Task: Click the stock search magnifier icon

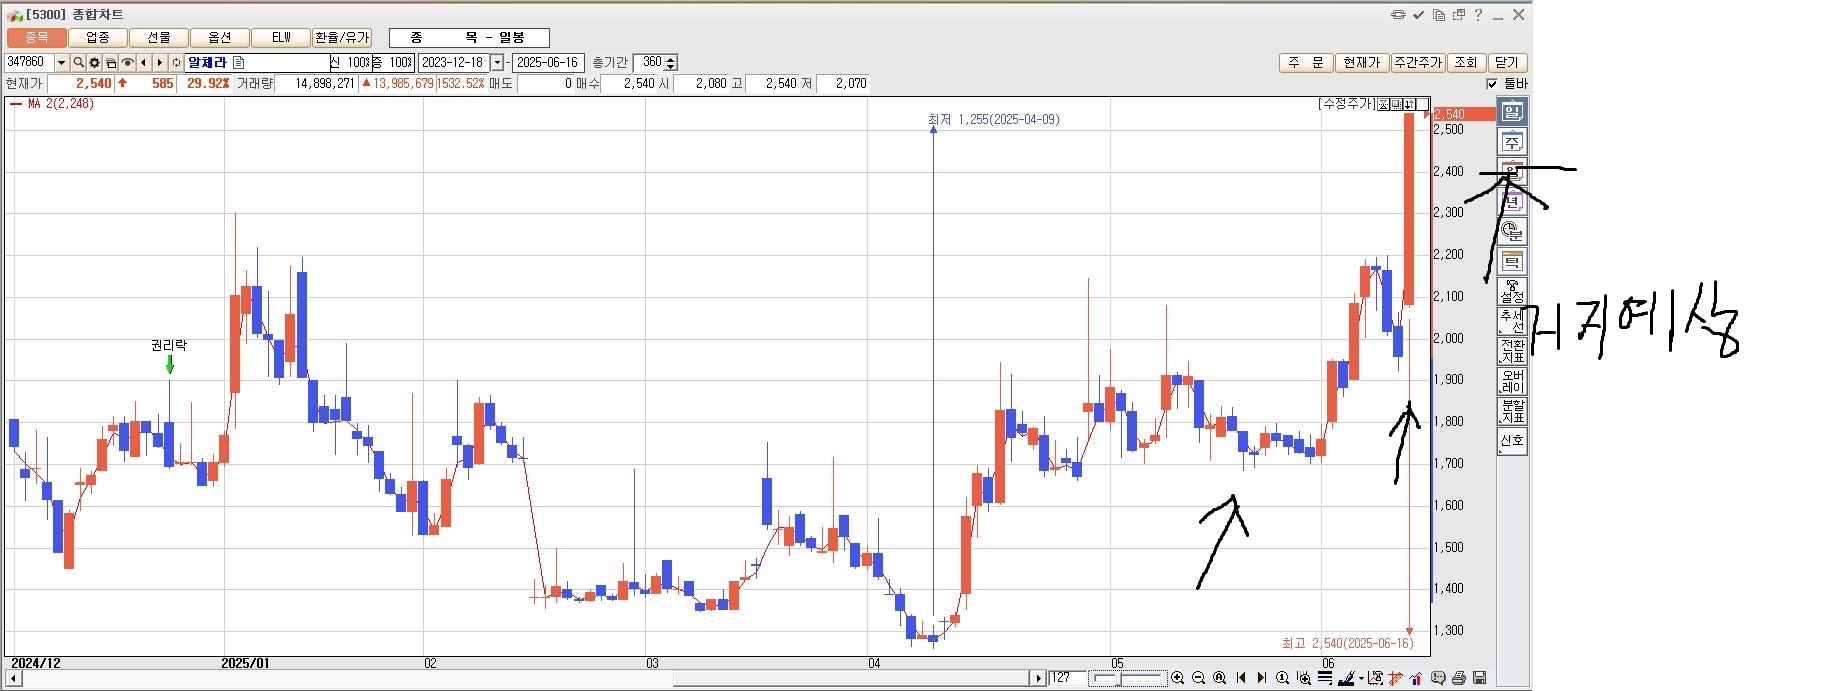Action: click(78, 63)
